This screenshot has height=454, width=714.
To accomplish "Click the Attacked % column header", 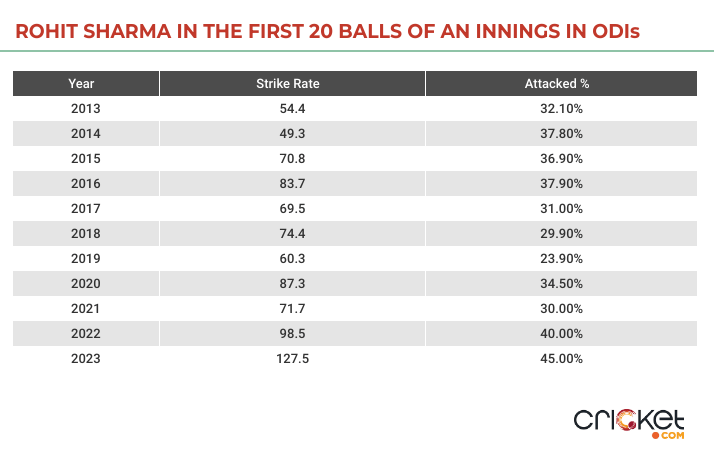I will (x=554, y=83).
